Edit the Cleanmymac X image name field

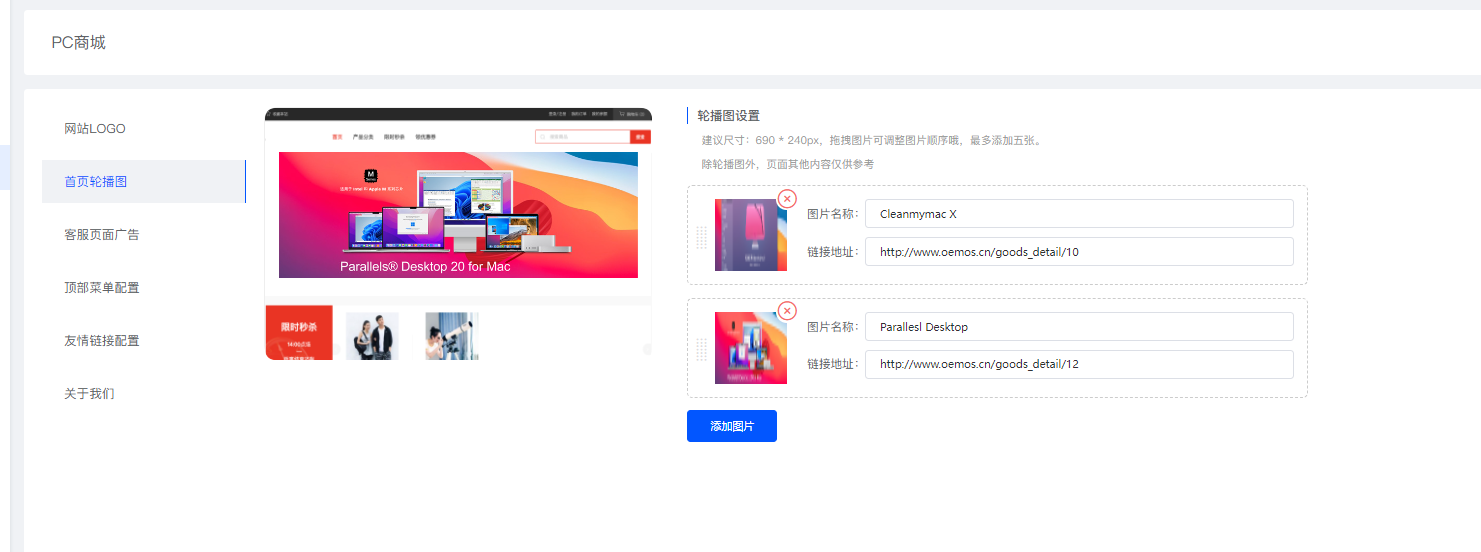click(x=1078, y=214)
